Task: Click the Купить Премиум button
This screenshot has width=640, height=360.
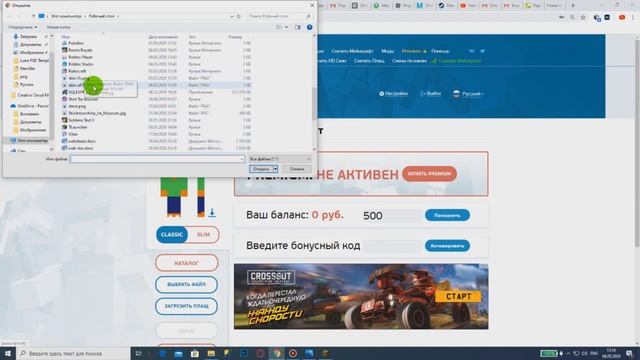Action: pyautogui.click(x=429, y=174)
